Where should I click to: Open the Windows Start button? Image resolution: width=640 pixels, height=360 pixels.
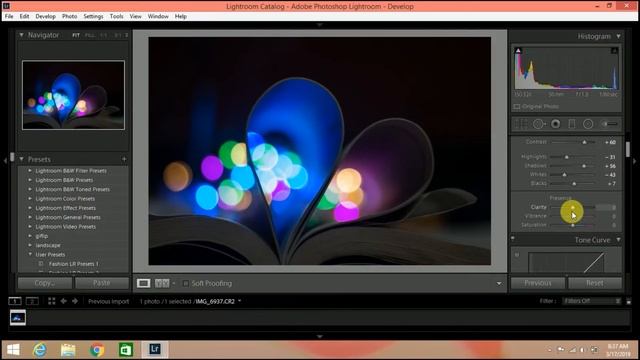tap(13, 350)
